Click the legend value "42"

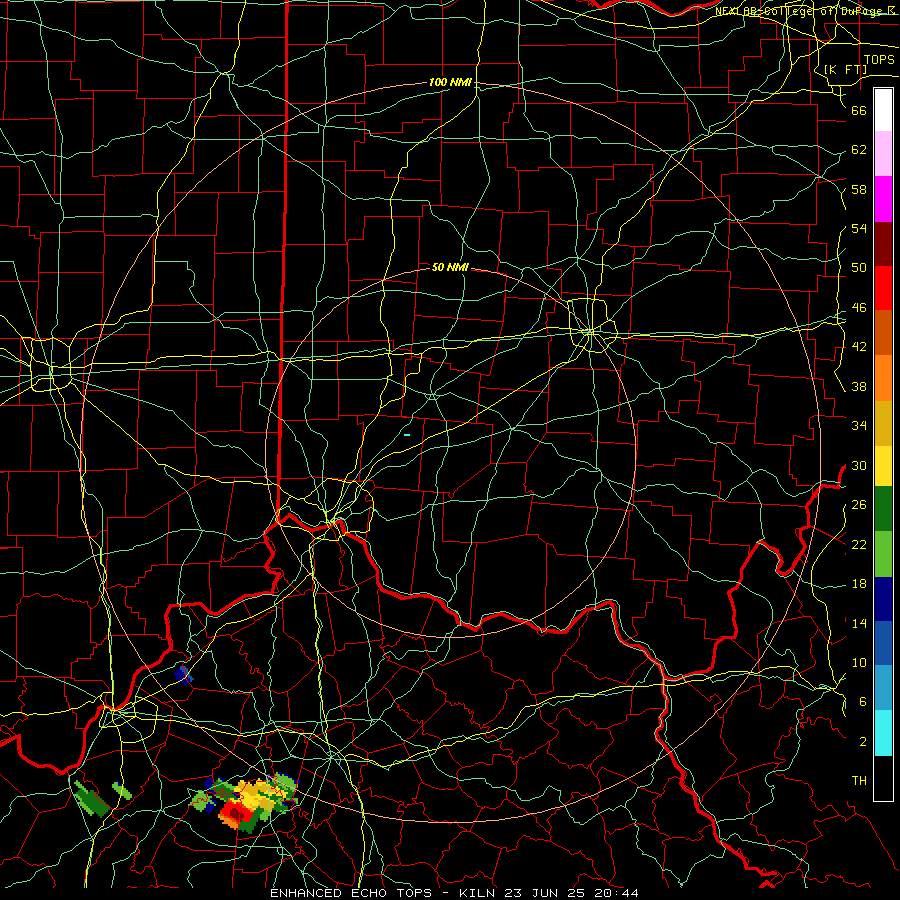click(x=859, y=347)
